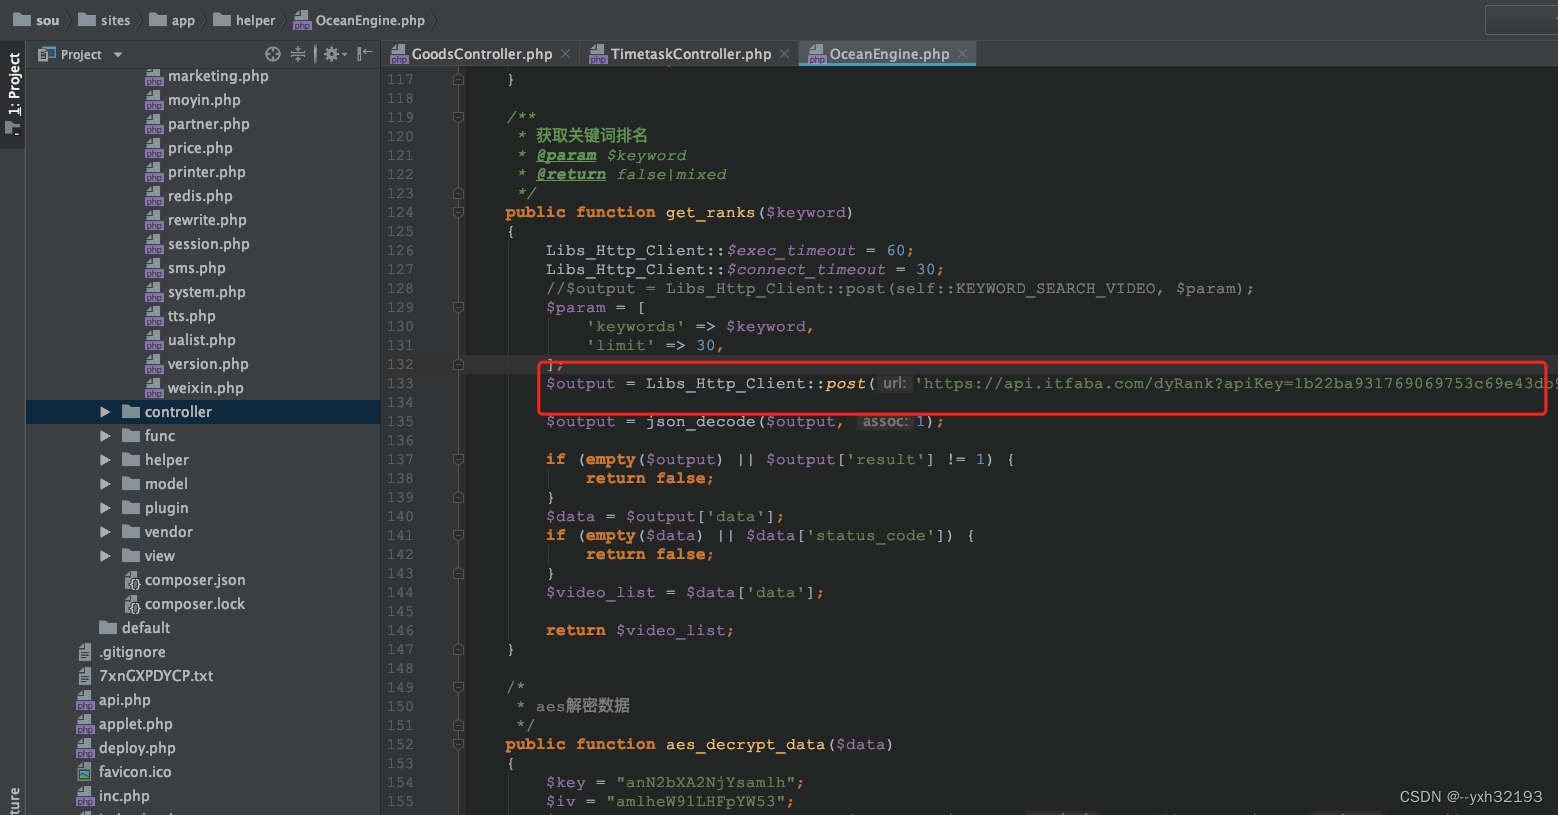Close the GoodsController.php tab
This screenshot has height=815, width=1558.
click(x=566, y=54)
